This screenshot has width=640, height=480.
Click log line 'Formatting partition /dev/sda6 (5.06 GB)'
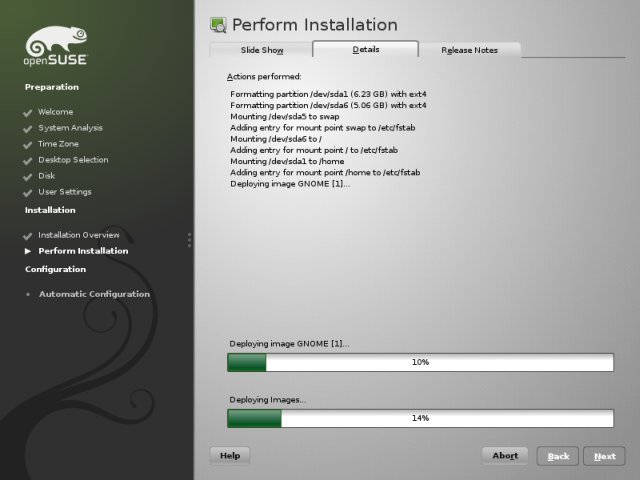pyautogui.click(x=328, y=105)
